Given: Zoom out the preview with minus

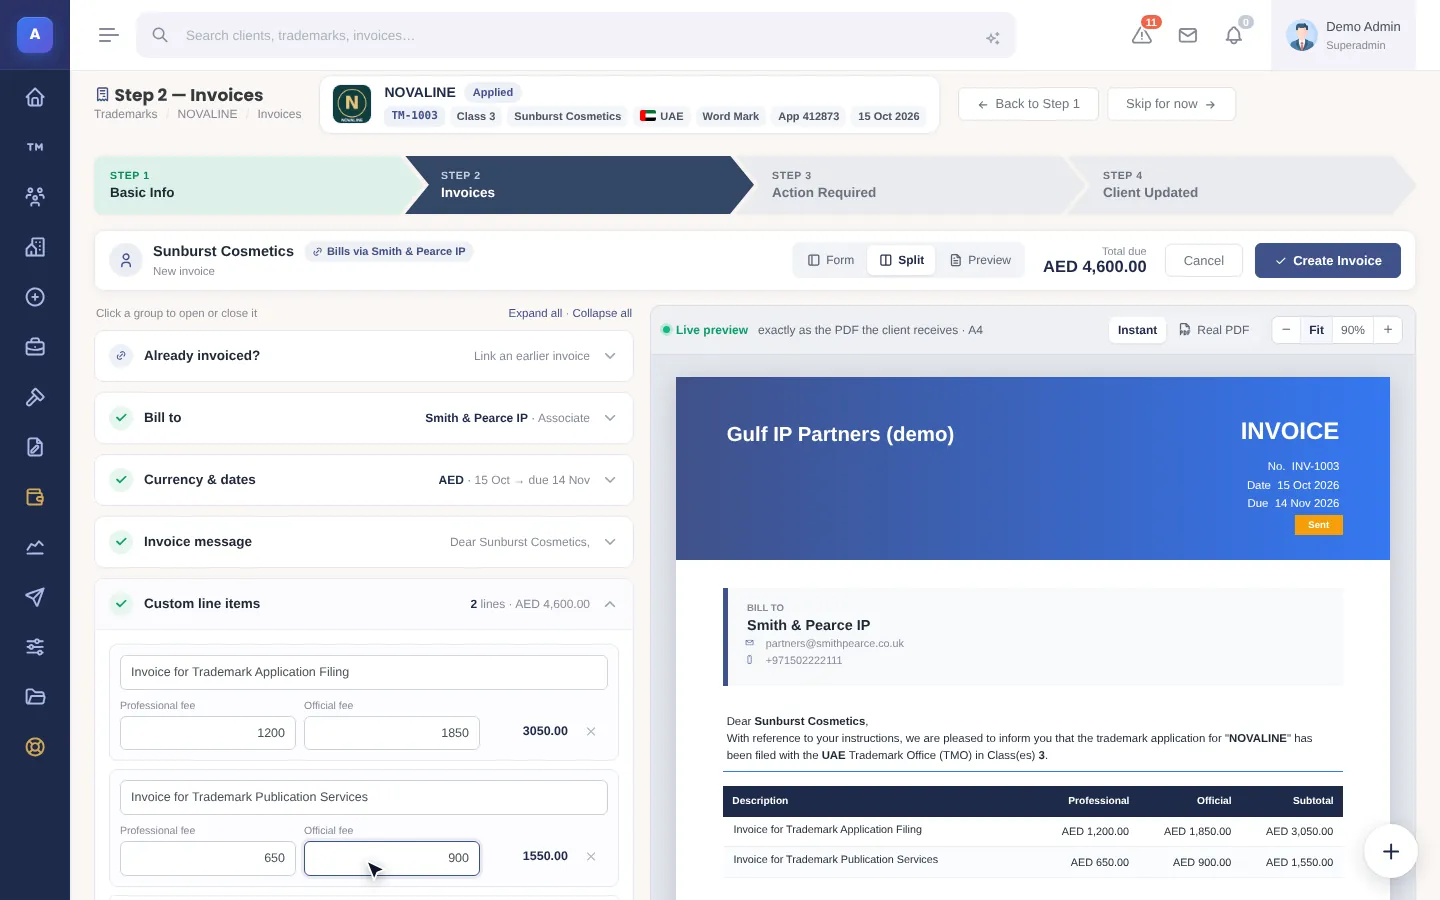Looking at the screenshot, I should click(1286, 330).
